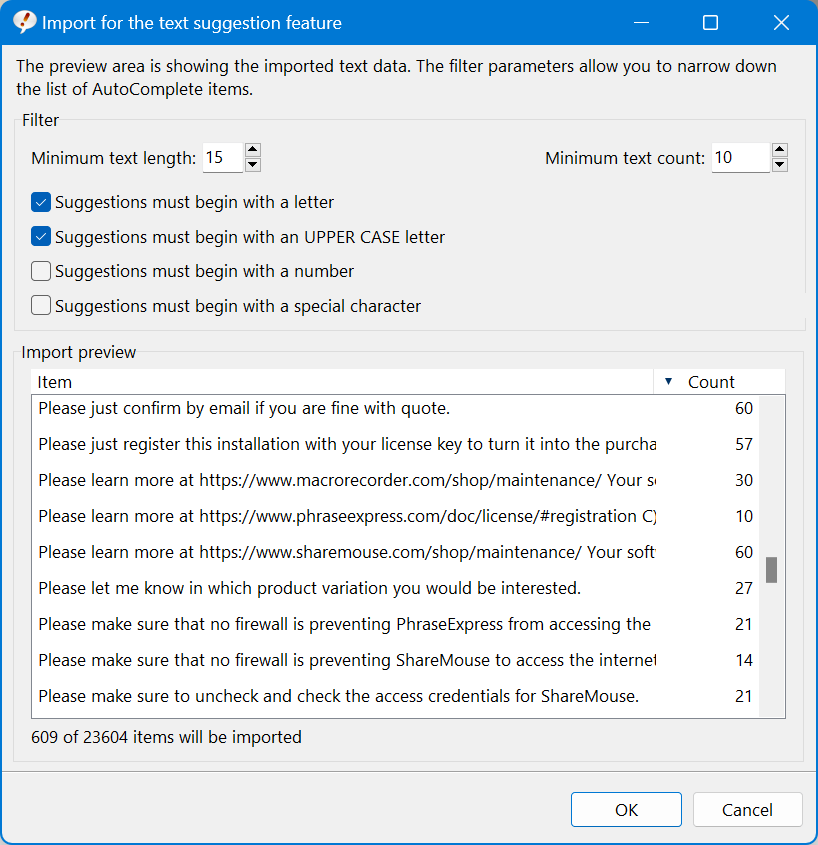Select row with sharemouse.com maintenance link
This screenshot has height=845, width=818.
coord(395,552)
